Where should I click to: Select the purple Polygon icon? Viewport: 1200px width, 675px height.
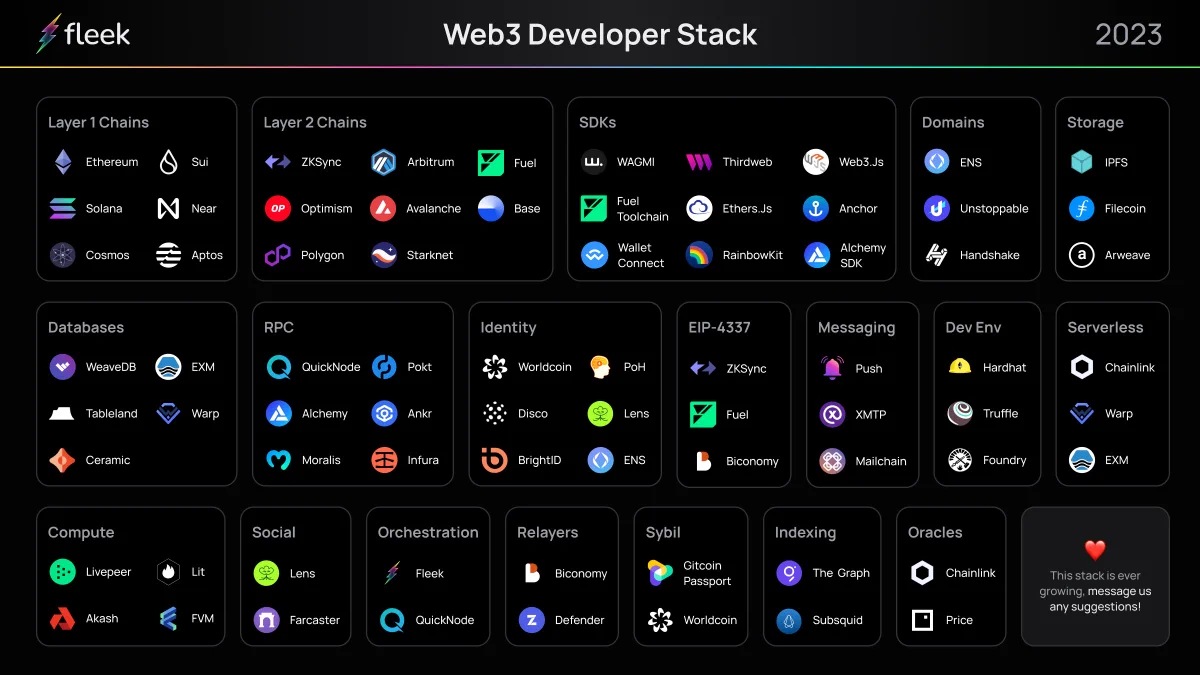278,255
